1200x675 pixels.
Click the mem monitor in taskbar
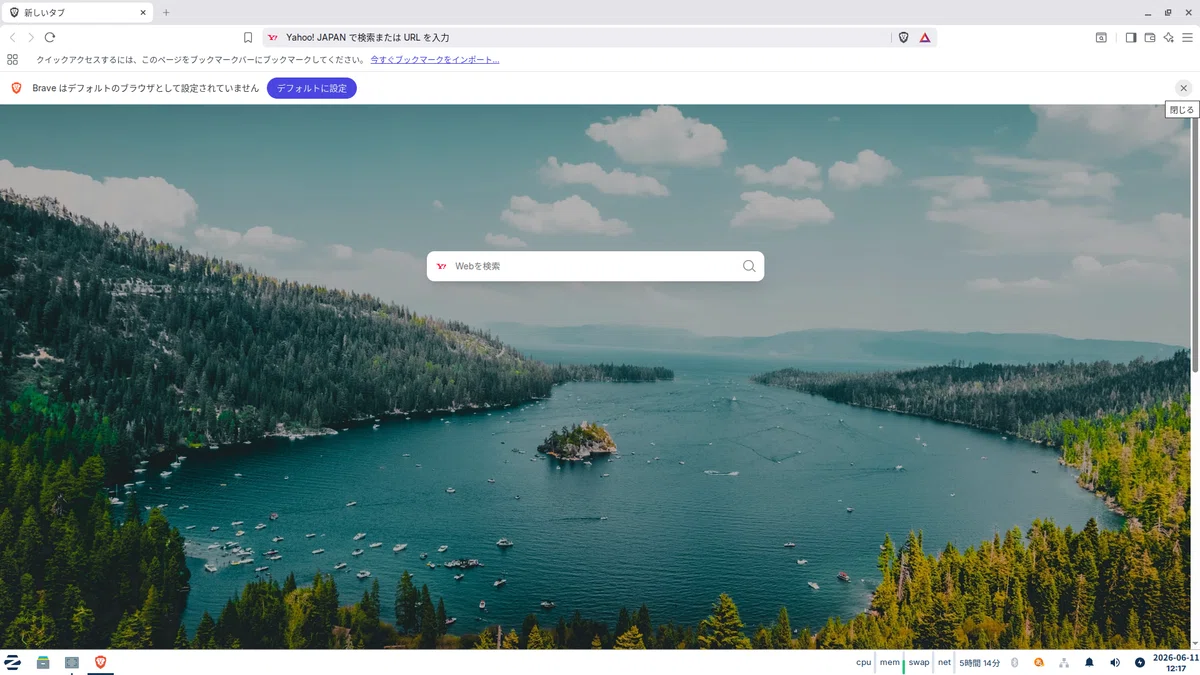coord(891,662)
